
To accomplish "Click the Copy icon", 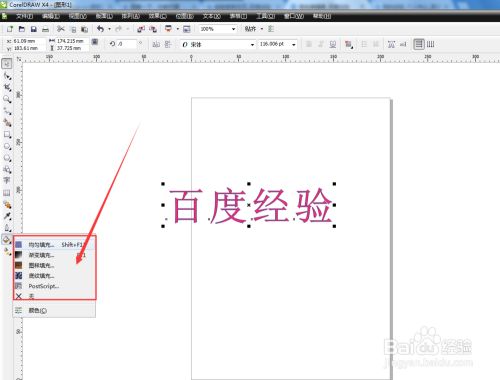I will pos(73,29).
